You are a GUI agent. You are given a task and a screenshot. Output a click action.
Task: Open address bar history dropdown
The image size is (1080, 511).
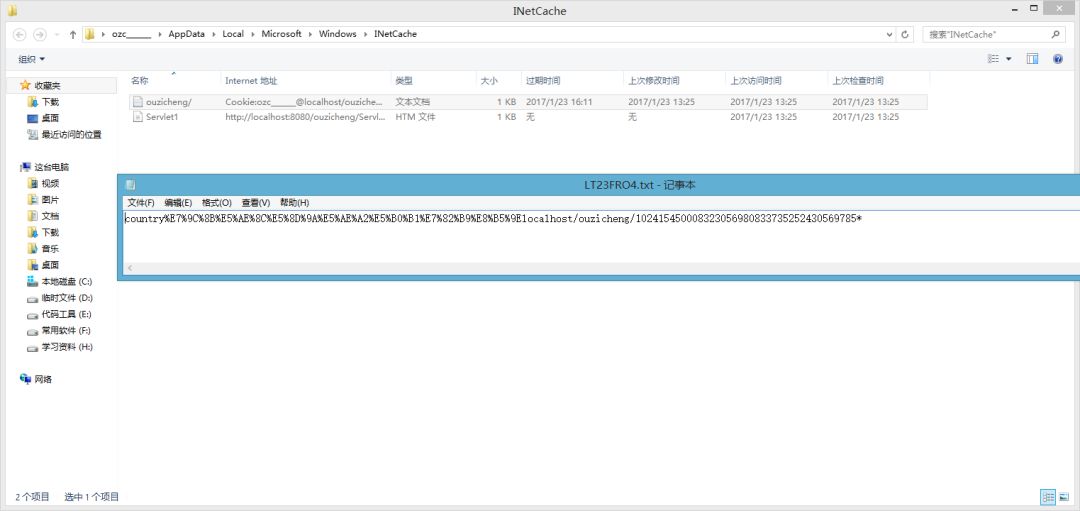pos(891,34)
